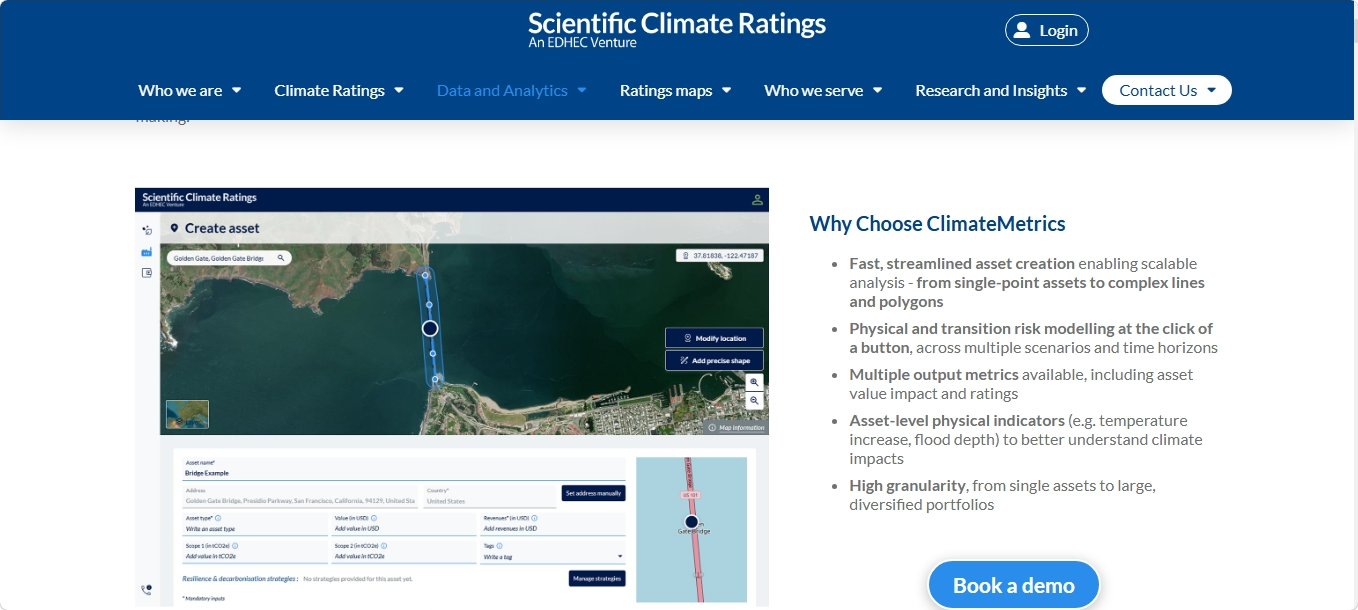Click the Create asset heading
The width and height of the screenshot is (1358, 610).
[222, 228]
